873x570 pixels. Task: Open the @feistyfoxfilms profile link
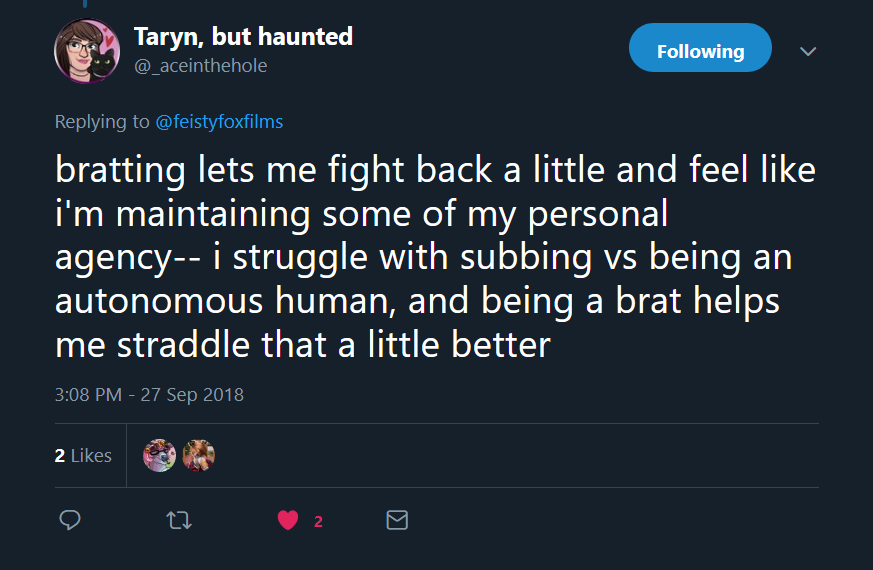(219, 122)
